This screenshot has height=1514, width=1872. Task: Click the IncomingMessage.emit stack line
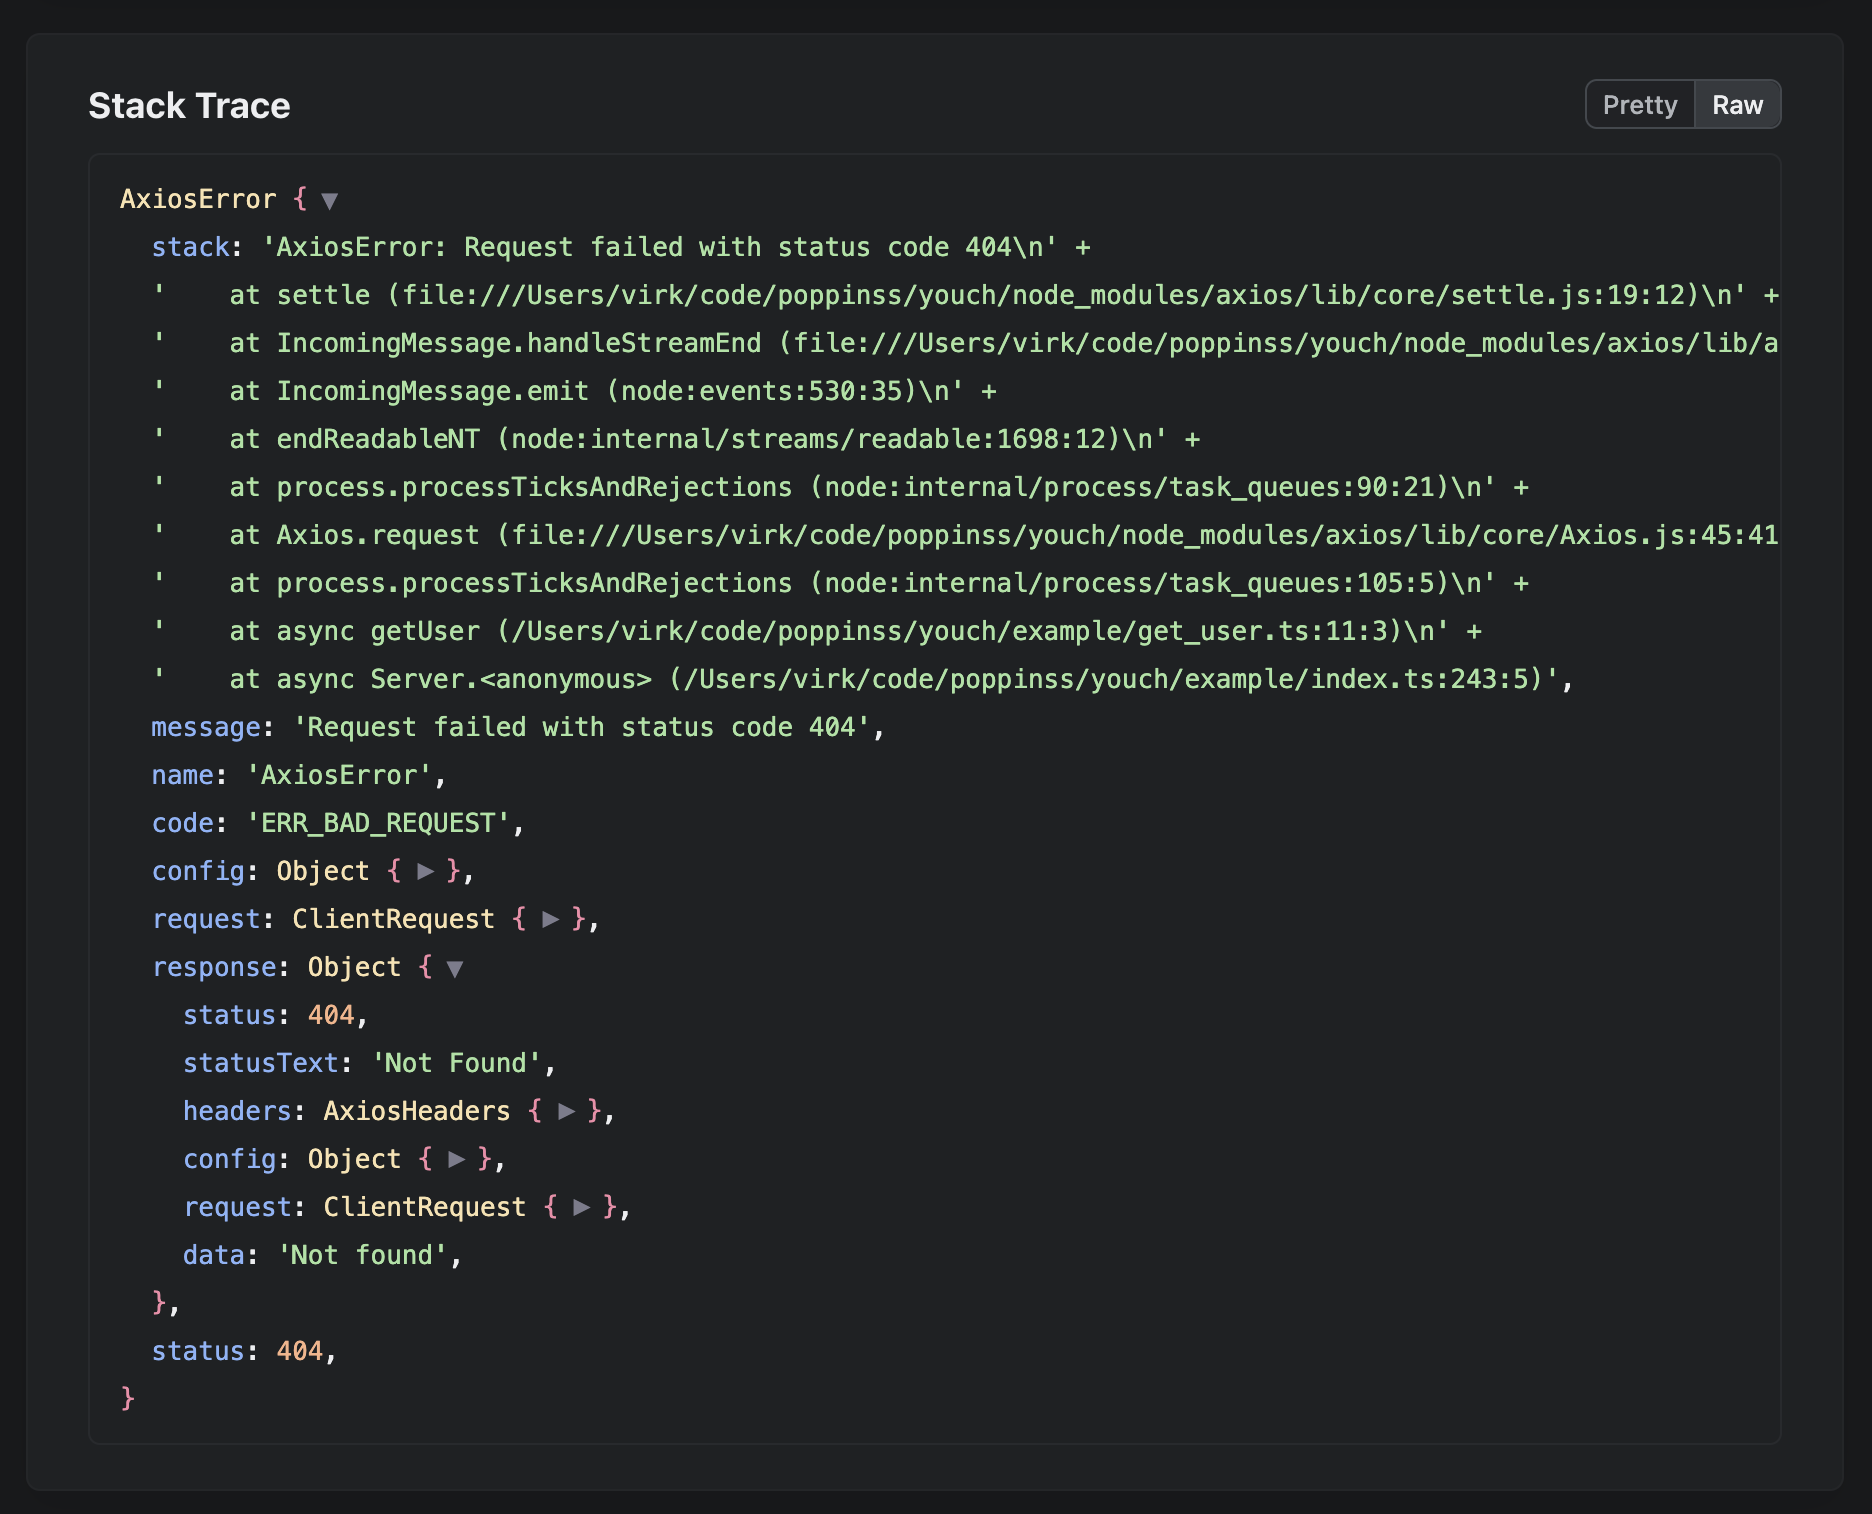coord(574,391)
